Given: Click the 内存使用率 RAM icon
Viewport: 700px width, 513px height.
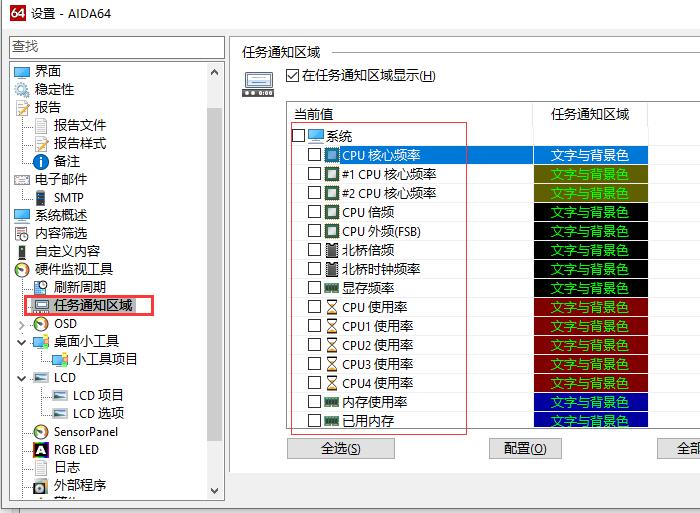Looking at the screenshot, I should click(331, 402).
